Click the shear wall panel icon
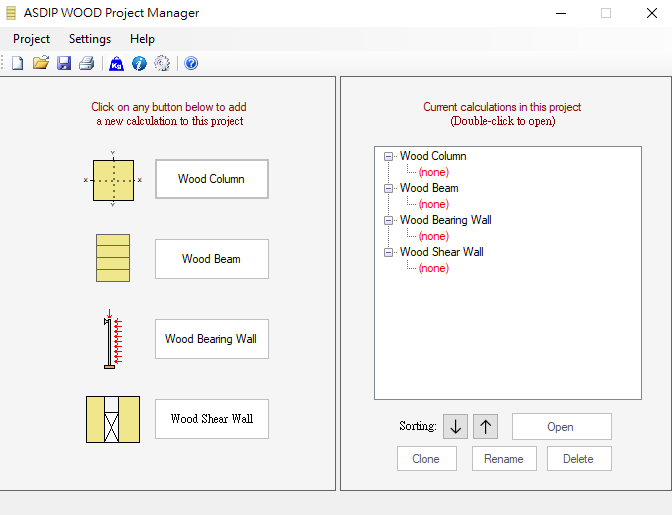 tap(113, 419)
